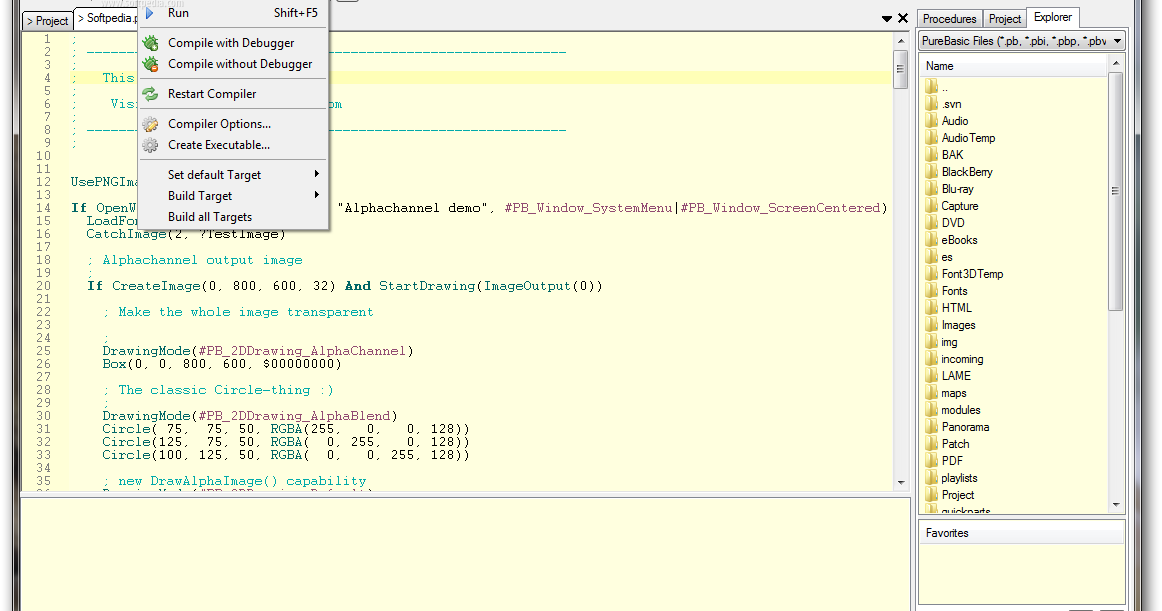
Task: Click the folder icon beside es
Action: (932, 257)
